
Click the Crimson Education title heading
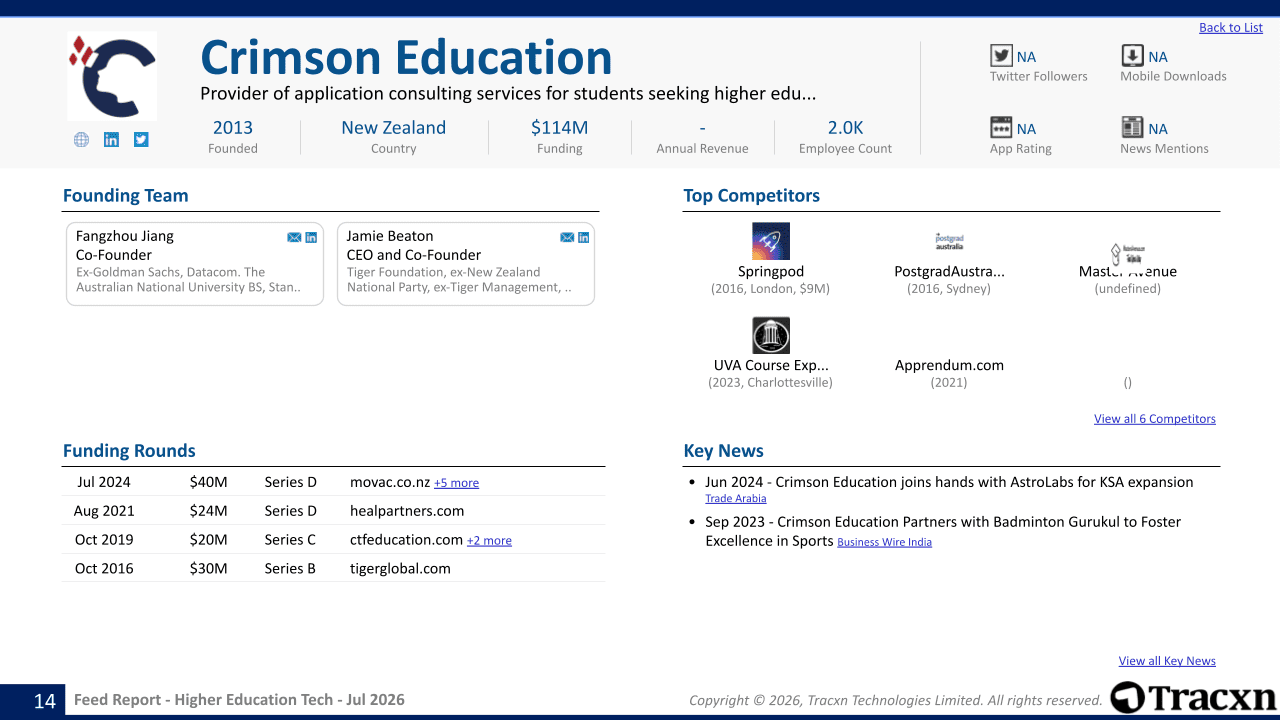[x=406, y=57]
